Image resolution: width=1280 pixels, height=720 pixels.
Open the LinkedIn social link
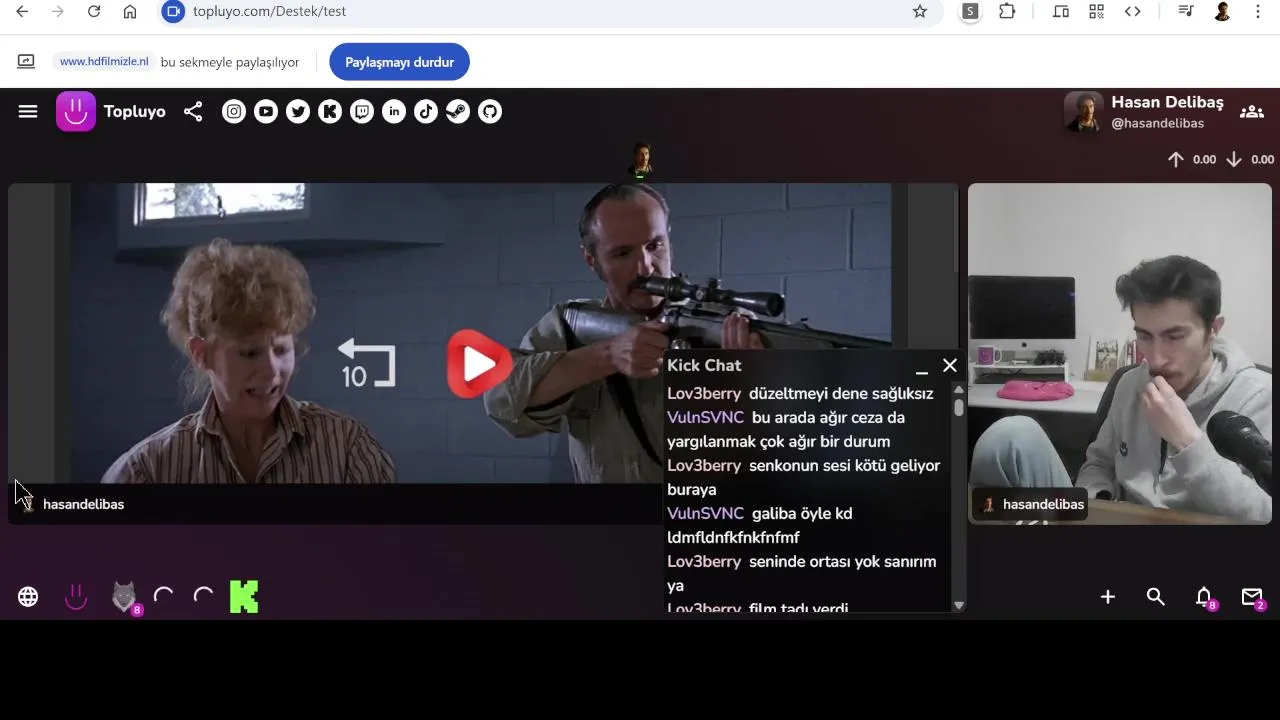394,112
